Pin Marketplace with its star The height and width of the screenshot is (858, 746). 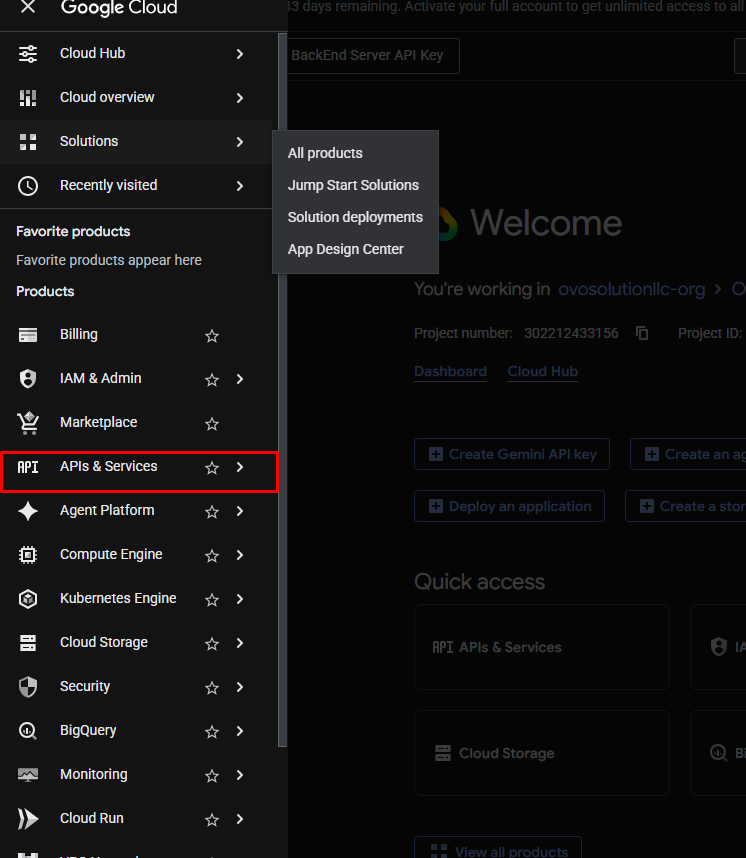(x=212, y=424)
